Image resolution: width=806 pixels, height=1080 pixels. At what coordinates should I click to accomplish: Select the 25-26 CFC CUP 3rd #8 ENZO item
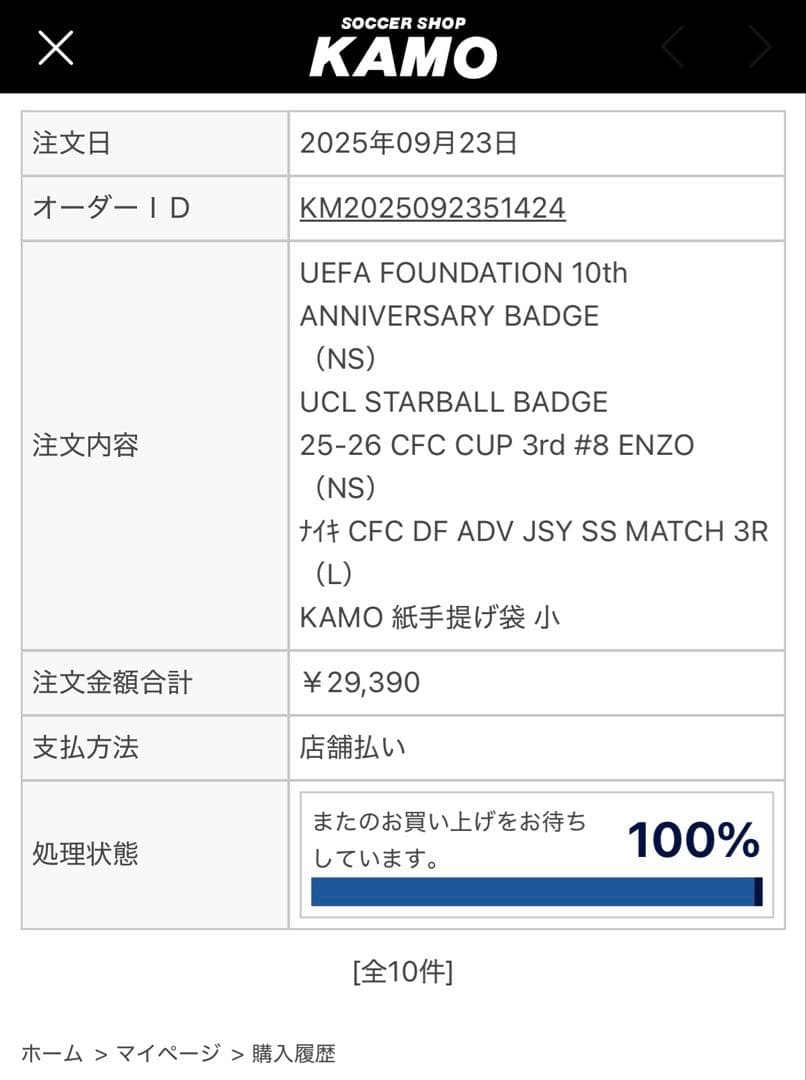click(x=496, y=445)
